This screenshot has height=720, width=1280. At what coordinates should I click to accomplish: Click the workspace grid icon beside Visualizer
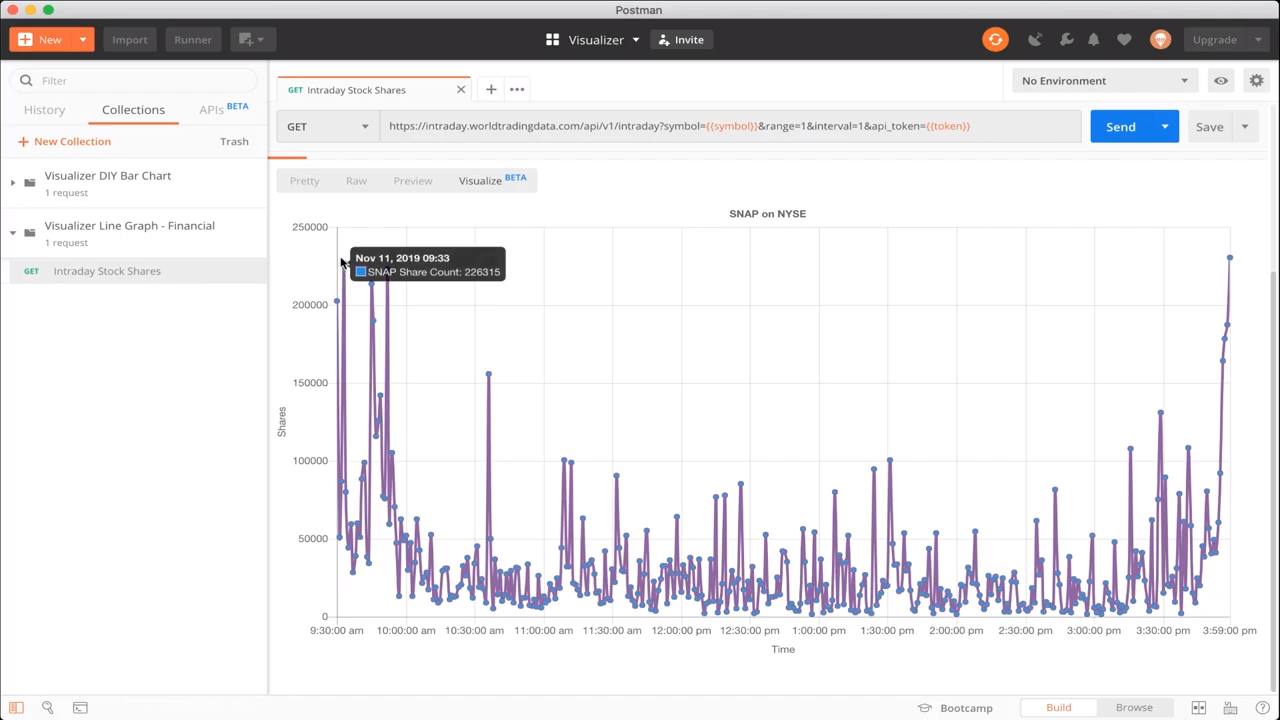(x=552, y=40)
